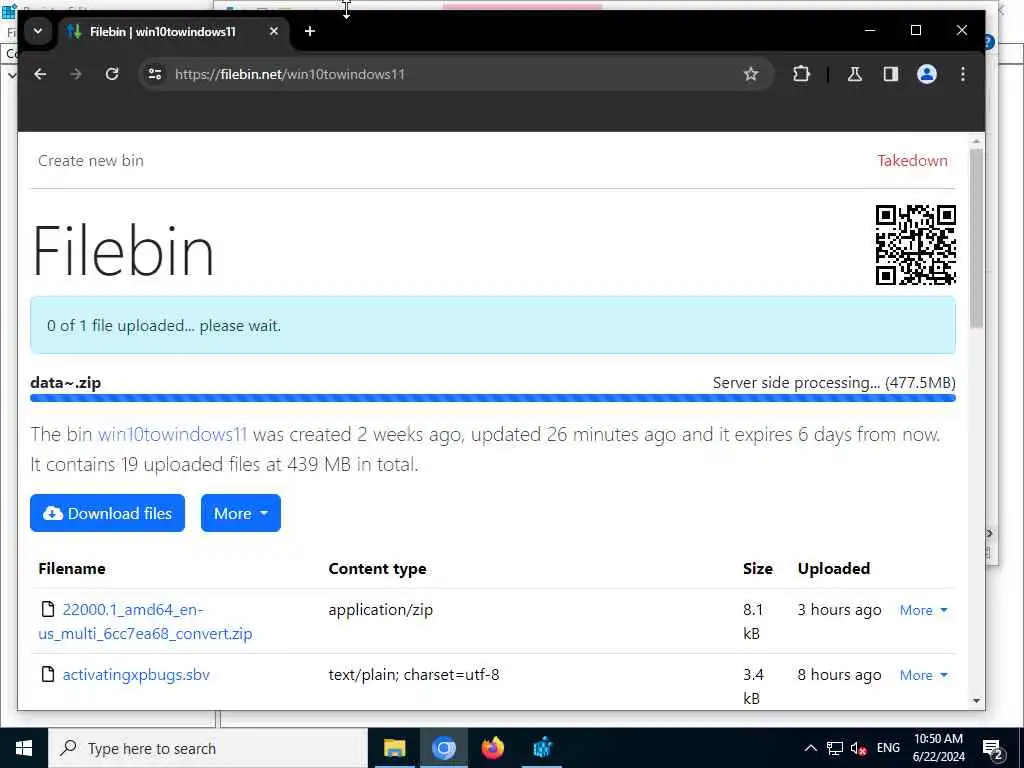Click file icon beside activatingxpbugs.sbv
The image size is (1024, 768).
click(x=48, y=674)
